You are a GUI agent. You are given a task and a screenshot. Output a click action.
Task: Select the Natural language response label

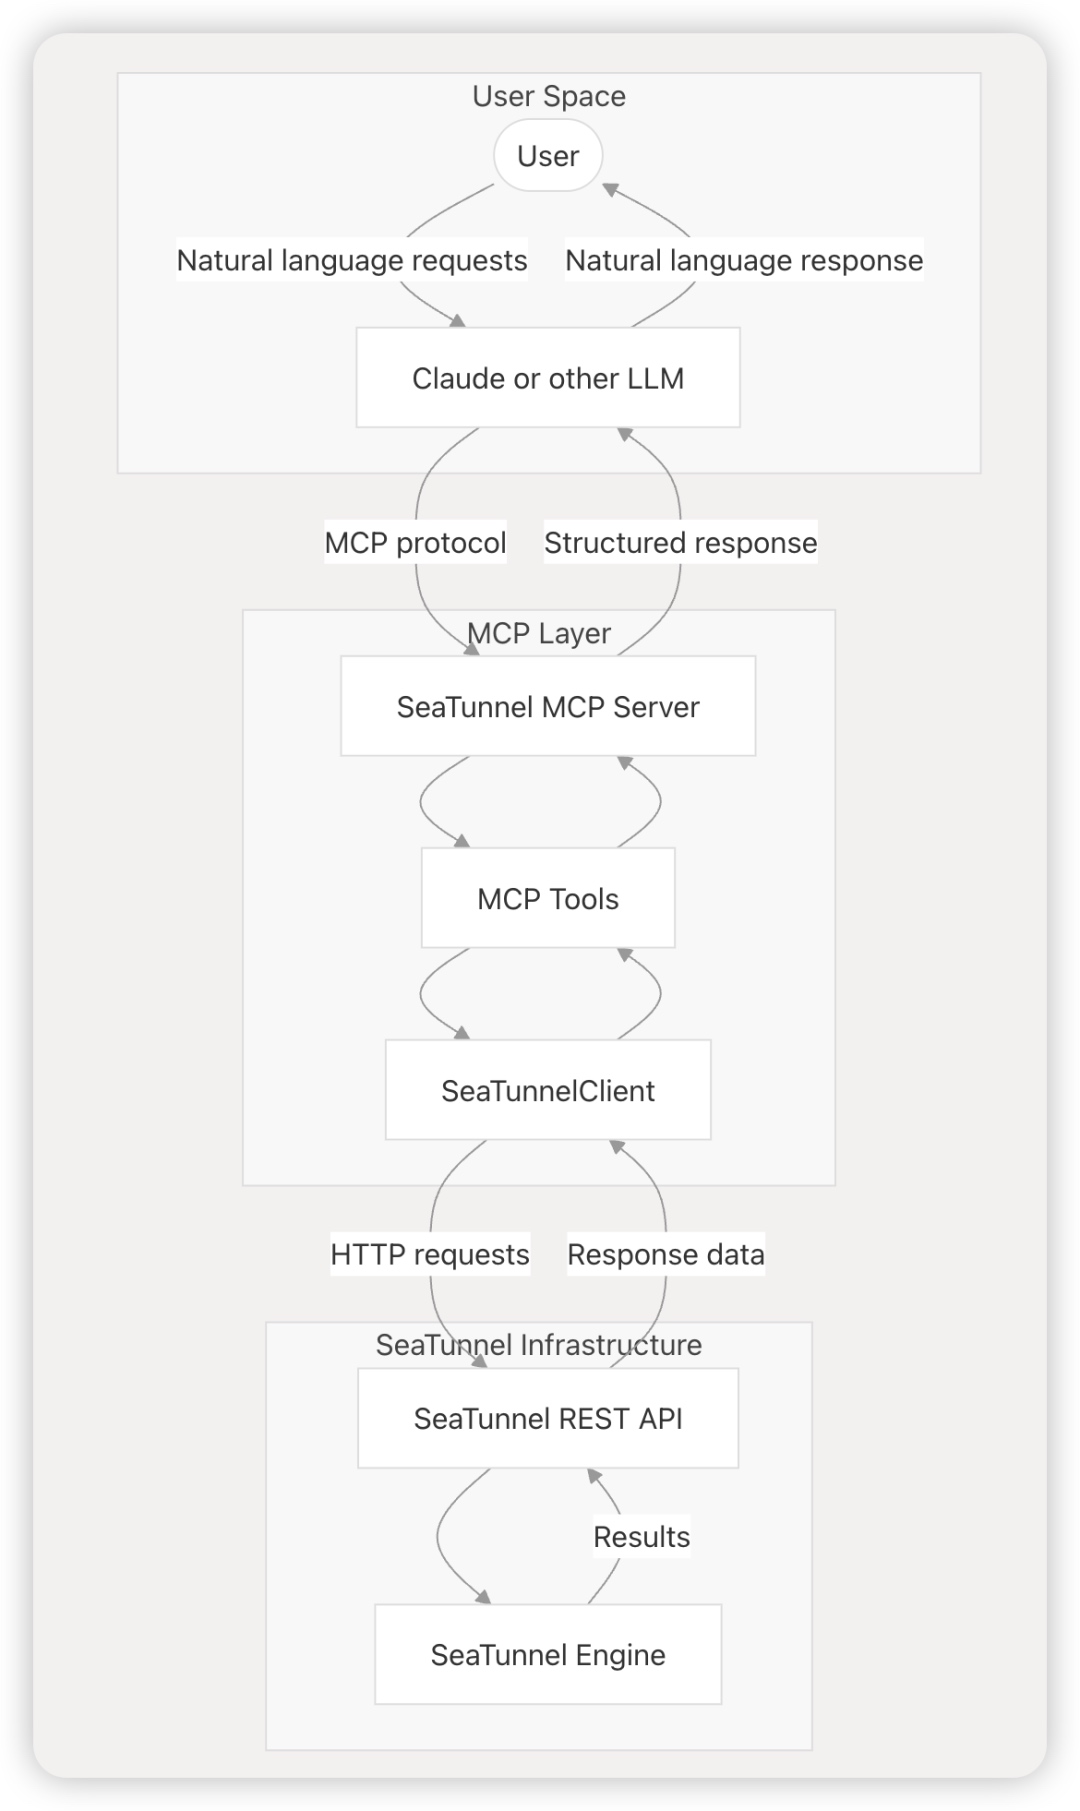pyautogui.click(x=744, y=260)
